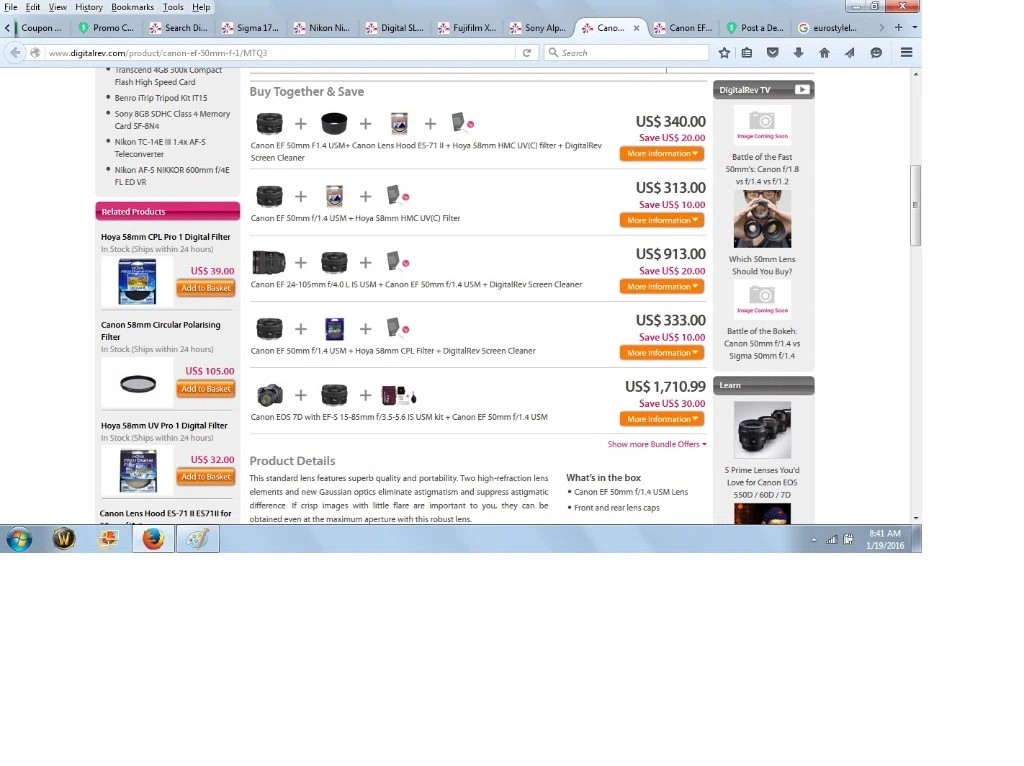Switch to the Sigma 17 tab
1024x766 pixels.
(251, 28)
